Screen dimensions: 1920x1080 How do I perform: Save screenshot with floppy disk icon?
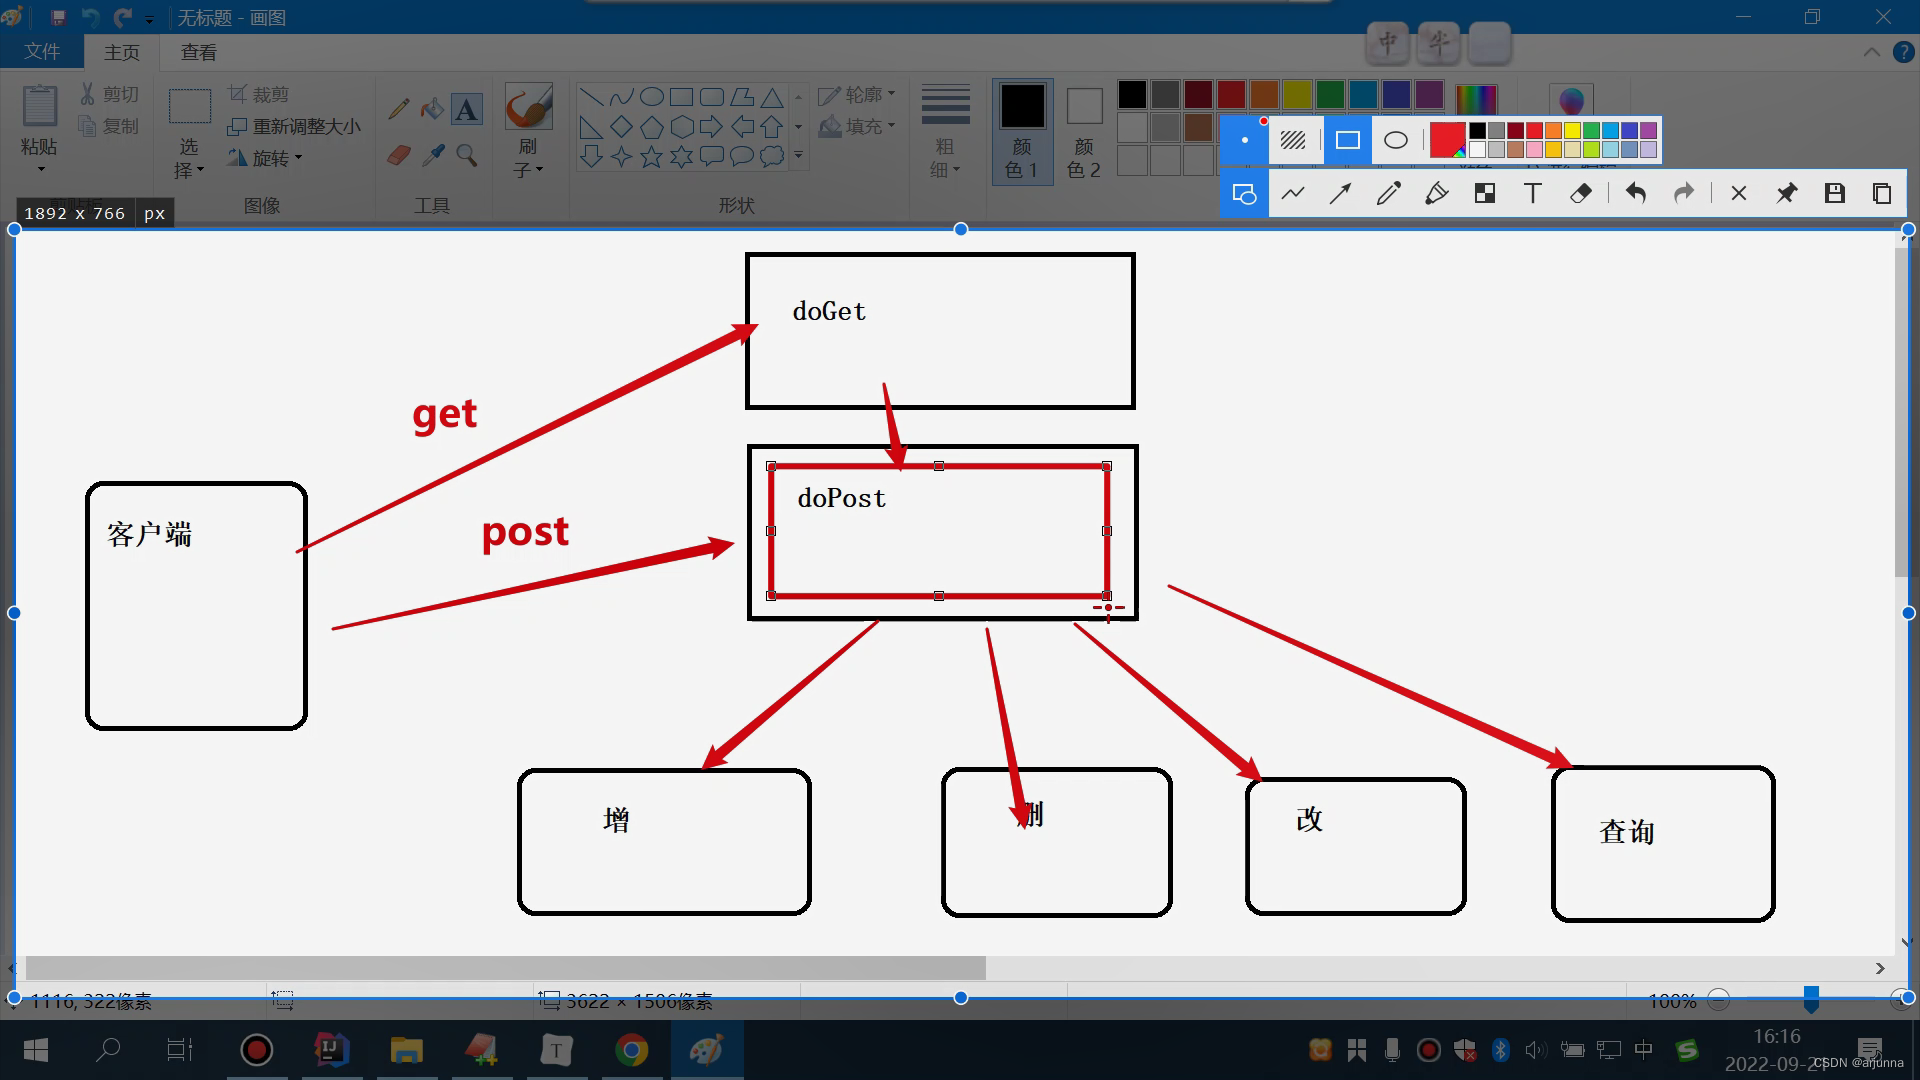1834,194
